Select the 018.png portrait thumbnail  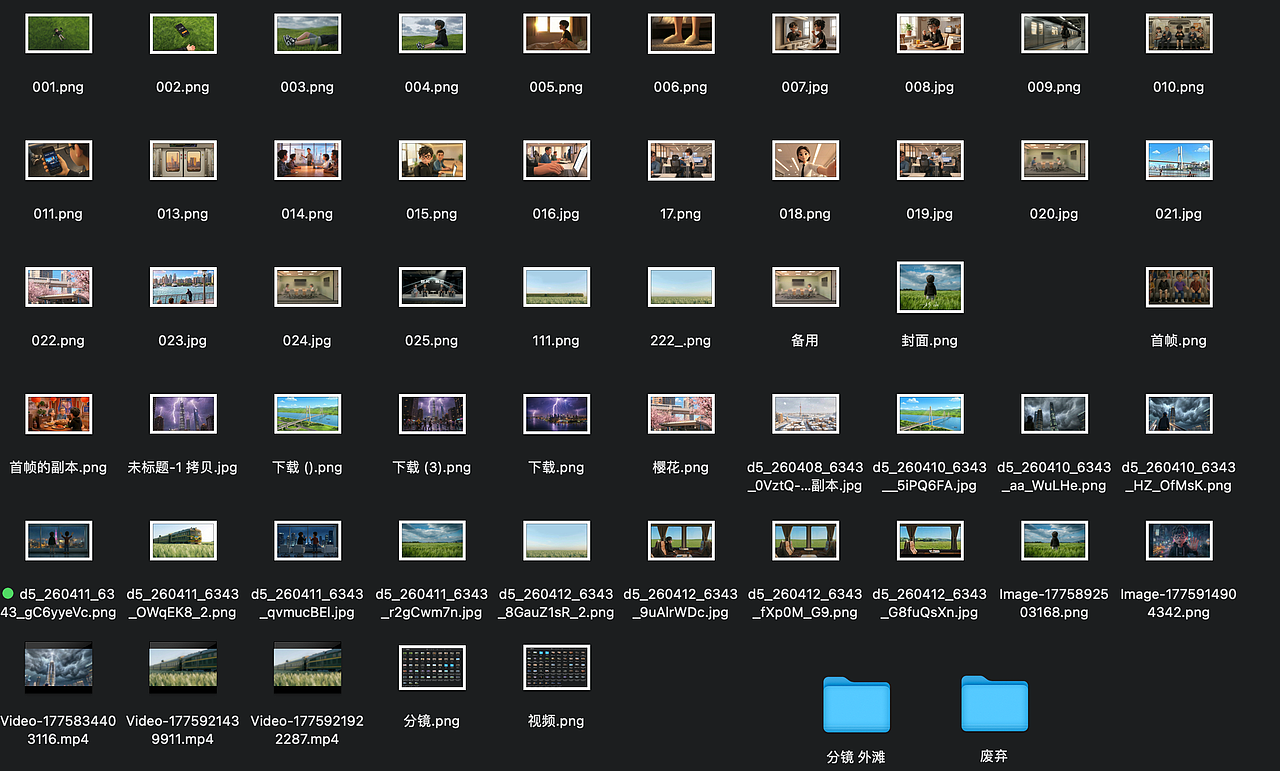click(x=805, y=160)
